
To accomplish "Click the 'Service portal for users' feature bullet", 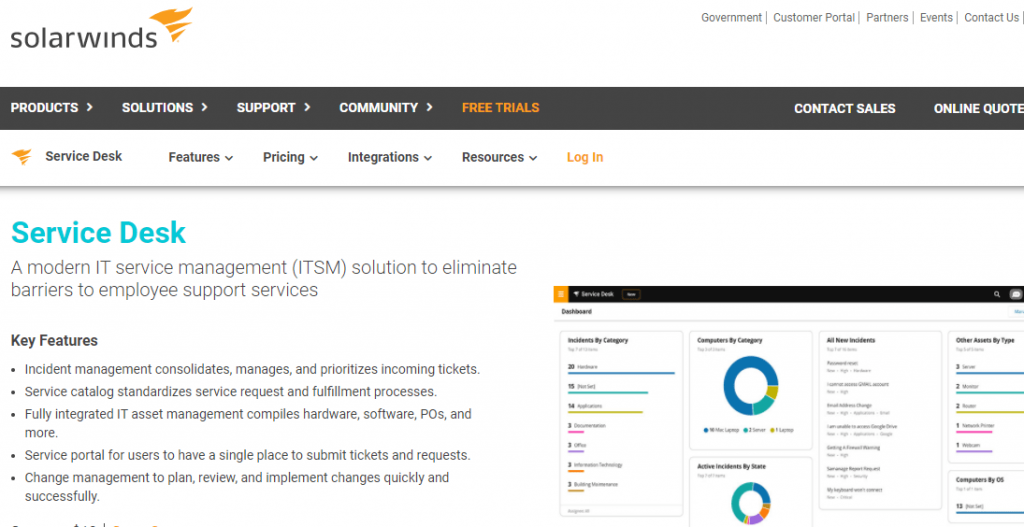I will [248, 455].
